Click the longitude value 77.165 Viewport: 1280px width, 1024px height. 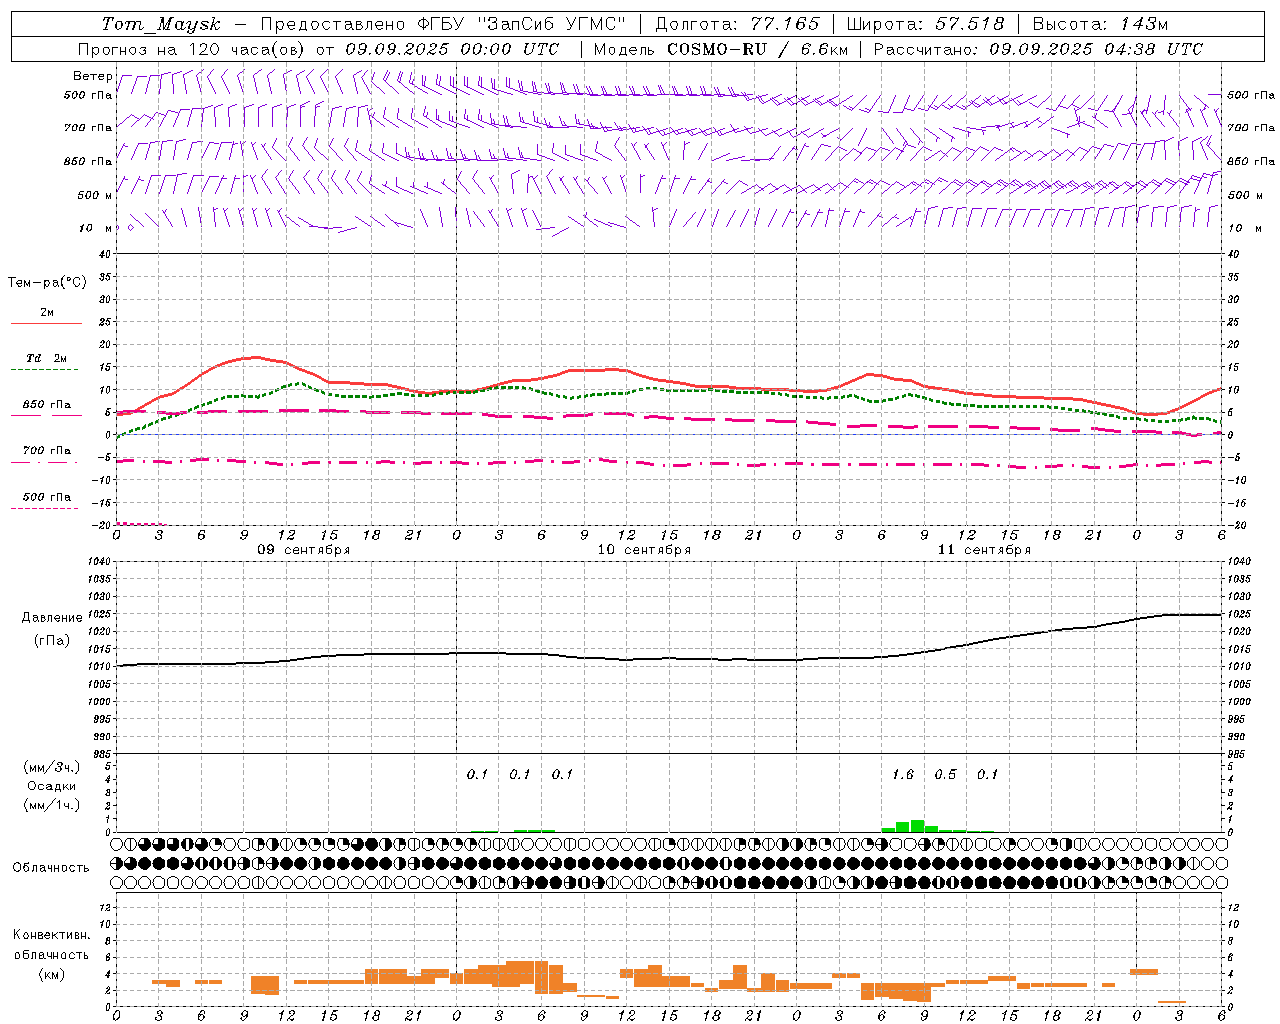click(x=785, y=24)
